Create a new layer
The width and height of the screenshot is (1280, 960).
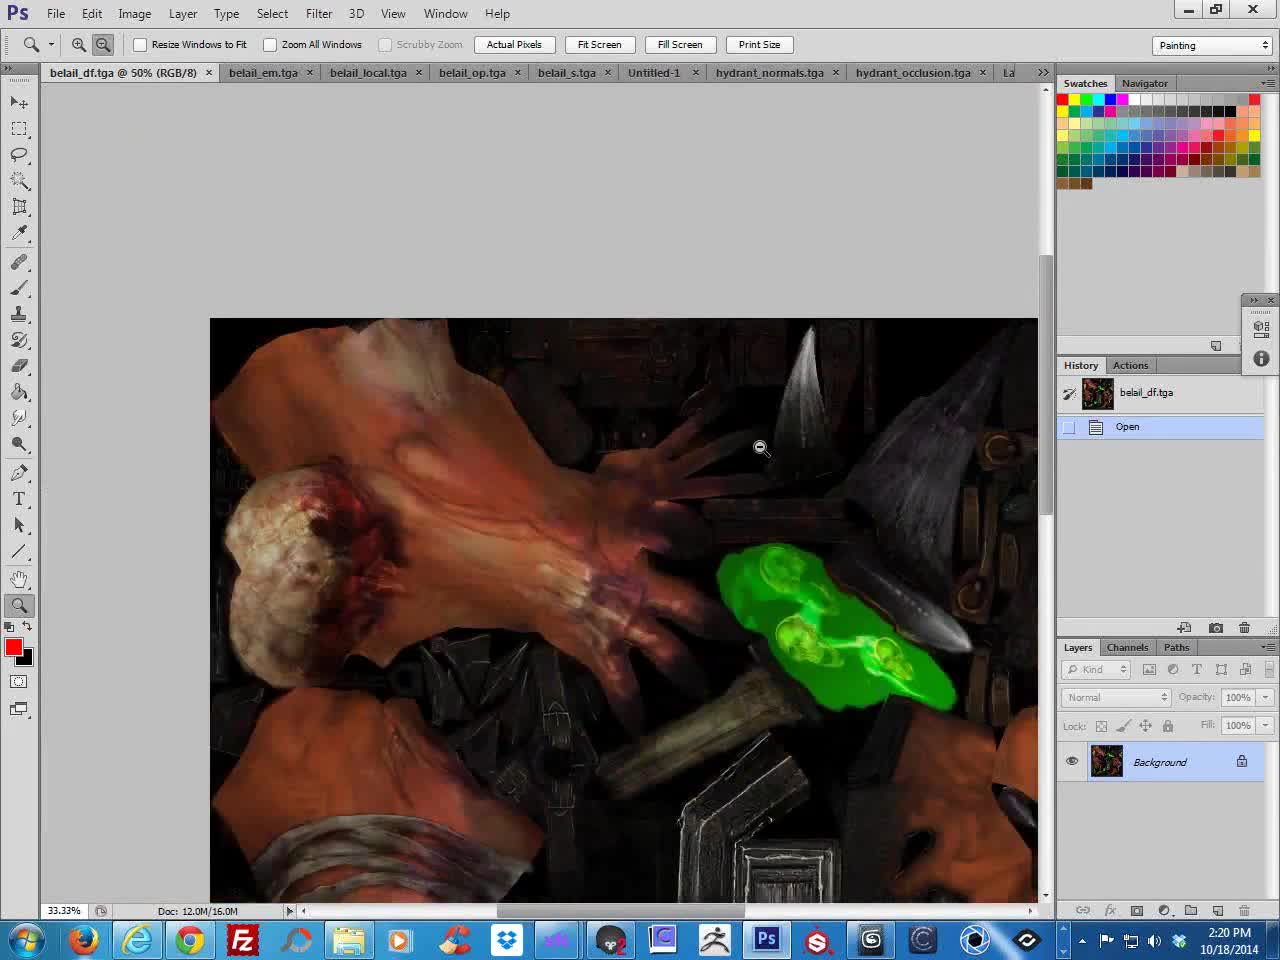1218,910
